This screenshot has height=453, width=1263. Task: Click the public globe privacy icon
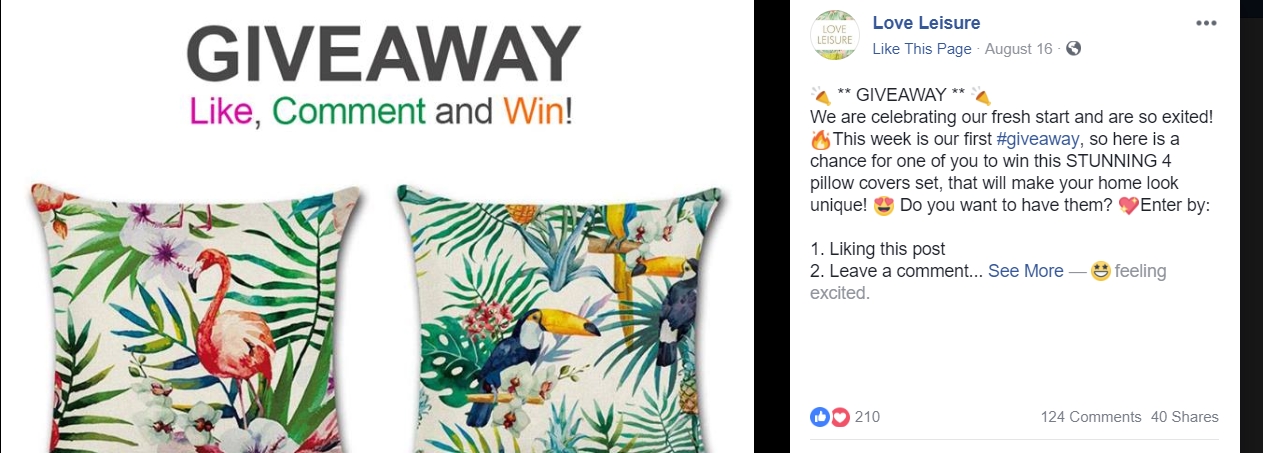click(x=1073, y=48)
